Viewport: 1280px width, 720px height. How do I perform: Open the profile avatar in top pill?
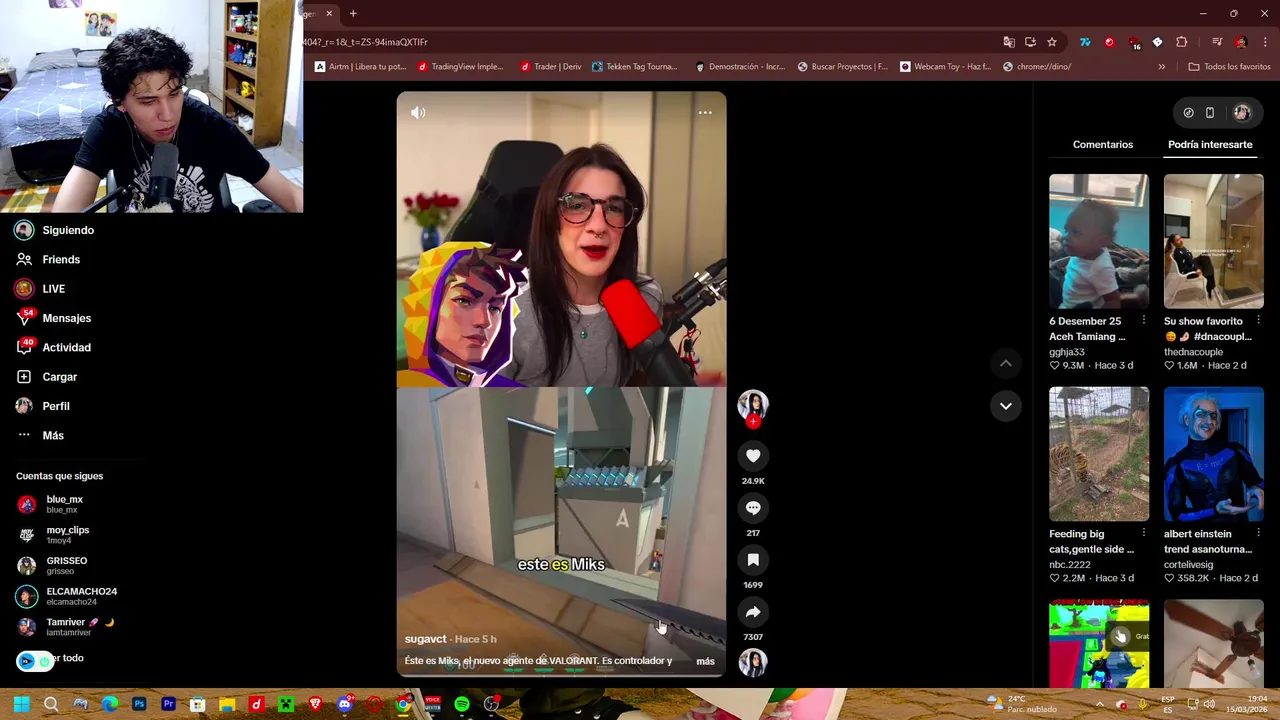[1242, 113]
